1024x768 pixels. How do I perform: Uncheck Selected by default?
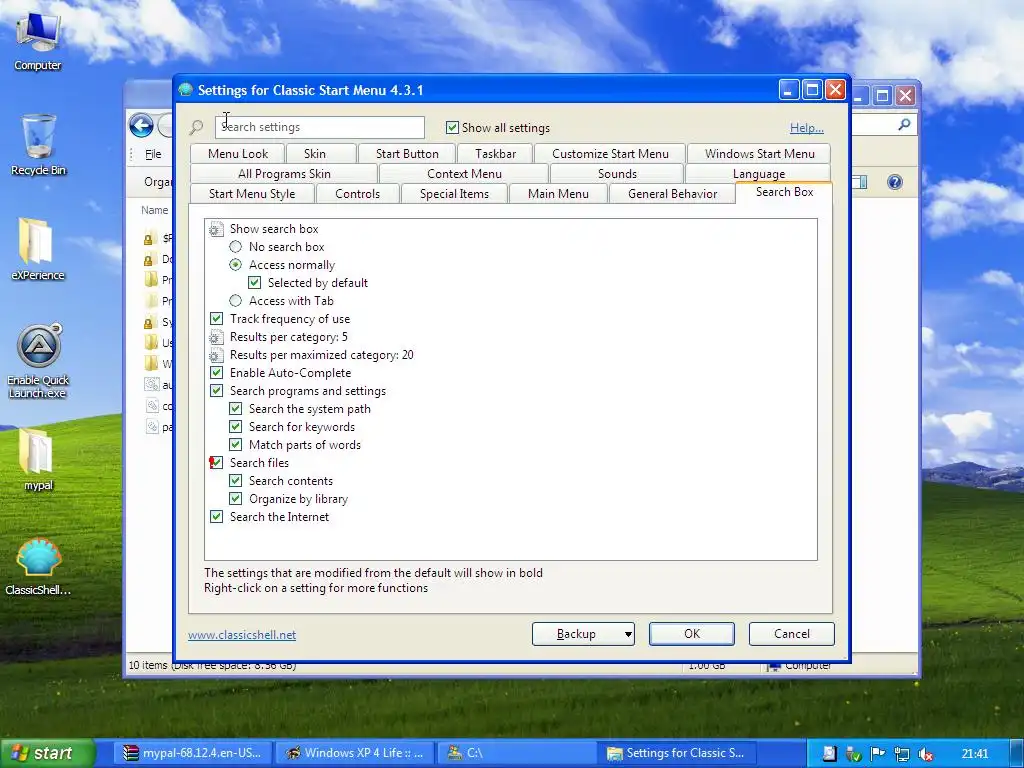[x=255, y=283]
